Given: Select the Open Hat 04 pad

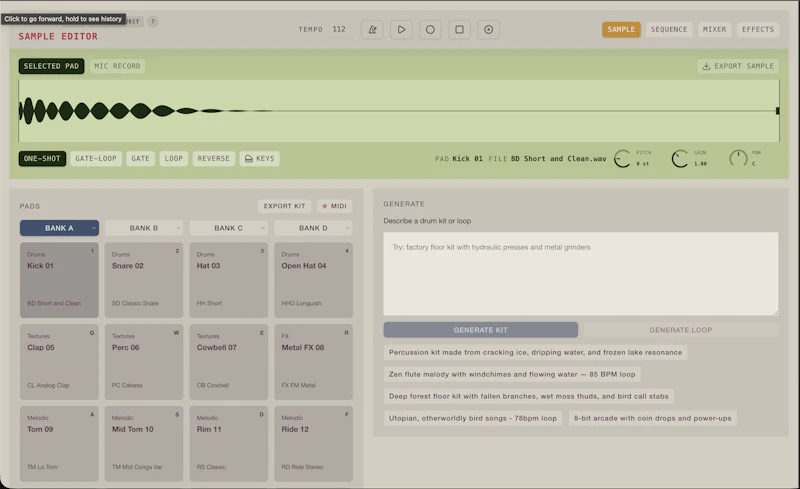Looking at the screenshot, I should [313, 280].
